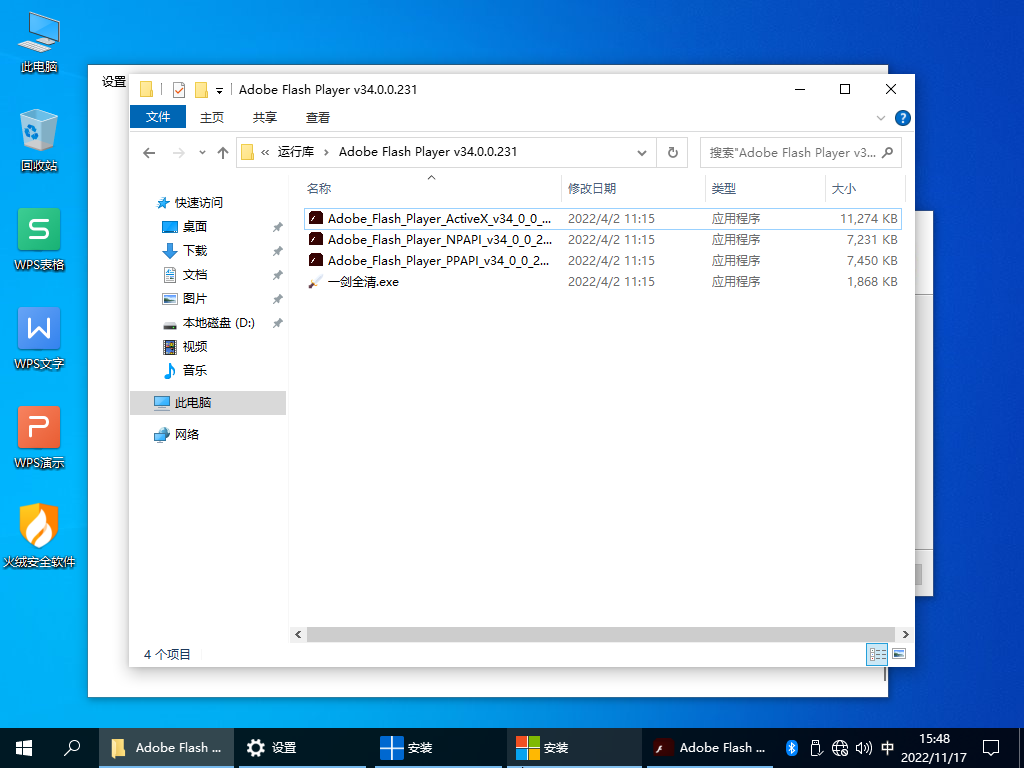The height and width of the screenshot is (768, 1024).
Task: Refresh the current folder view
Action: coord(672,153)
